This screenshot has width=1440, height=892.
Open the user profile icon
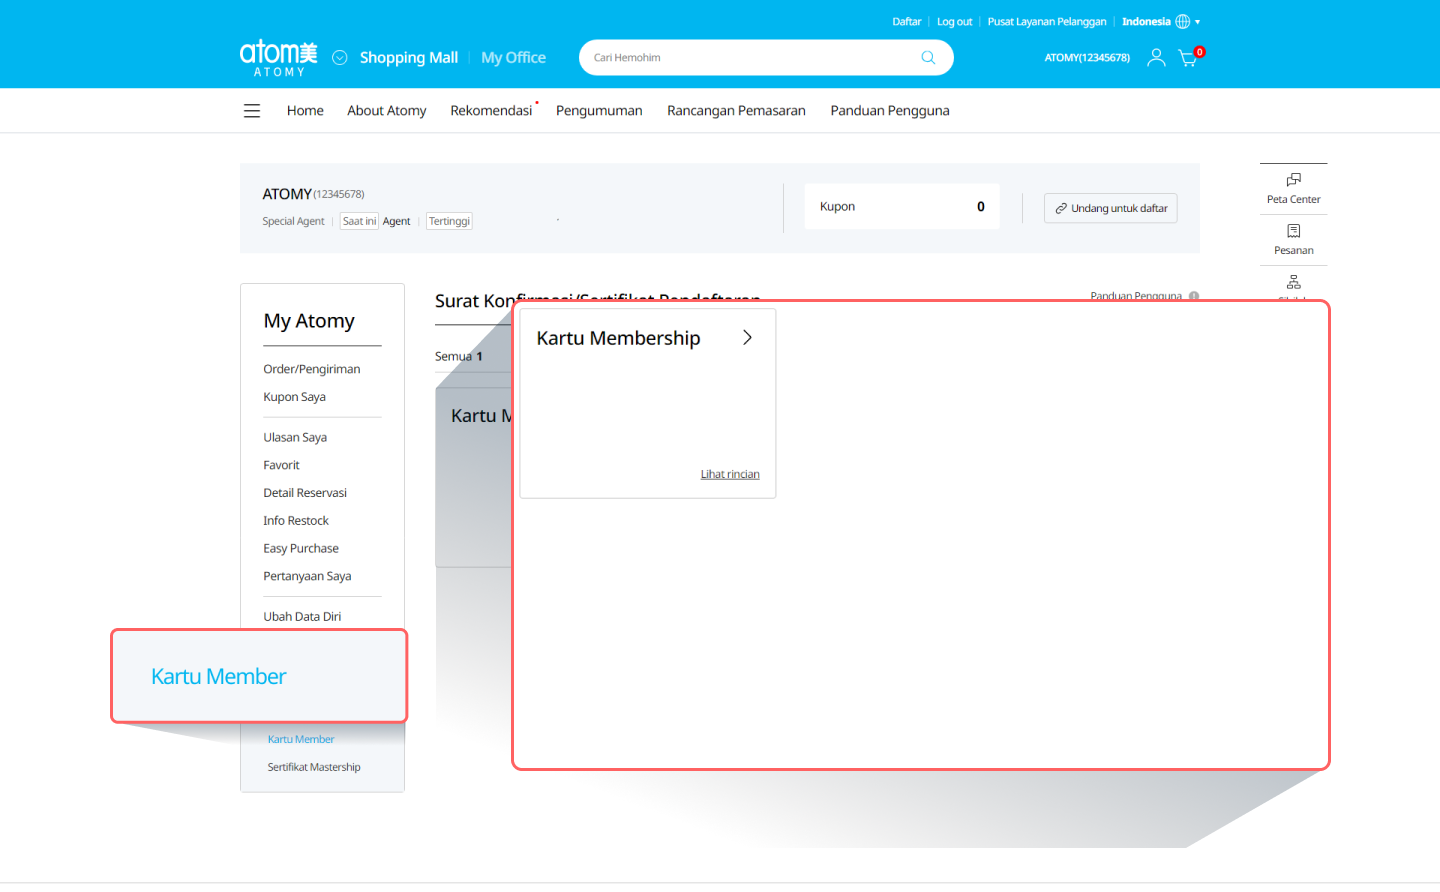click(x=1156, y=58)
